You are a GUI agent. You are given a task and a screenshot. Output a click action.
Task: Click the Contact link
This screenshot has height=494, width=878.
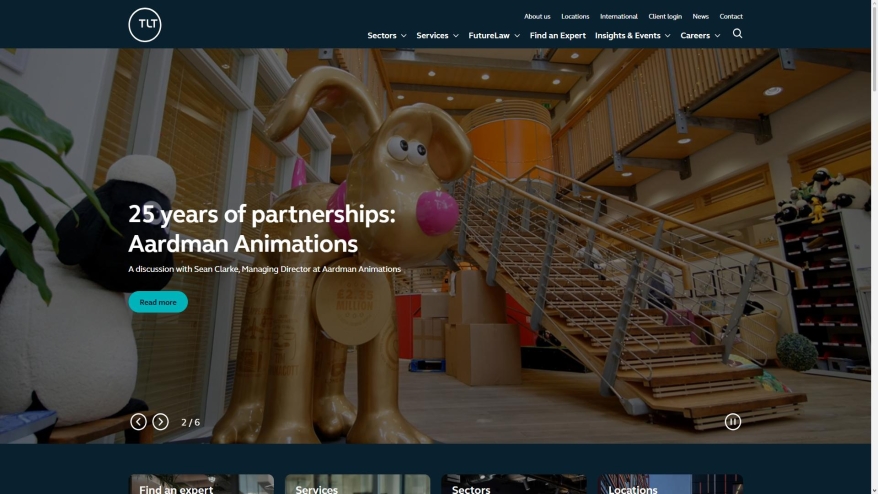point(731,16)
